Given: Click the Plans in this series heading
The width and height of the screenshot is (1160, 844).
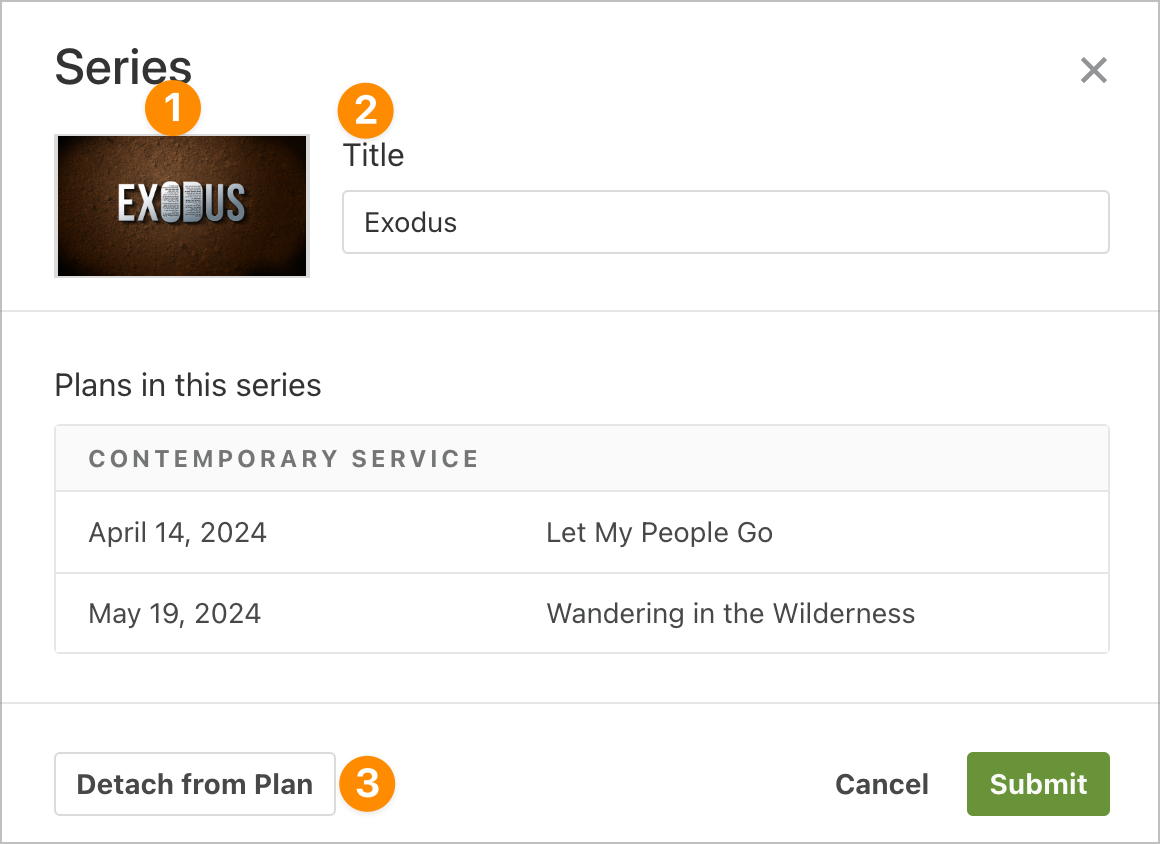Looking at the screenshot, I should click(x=188, y=385).
